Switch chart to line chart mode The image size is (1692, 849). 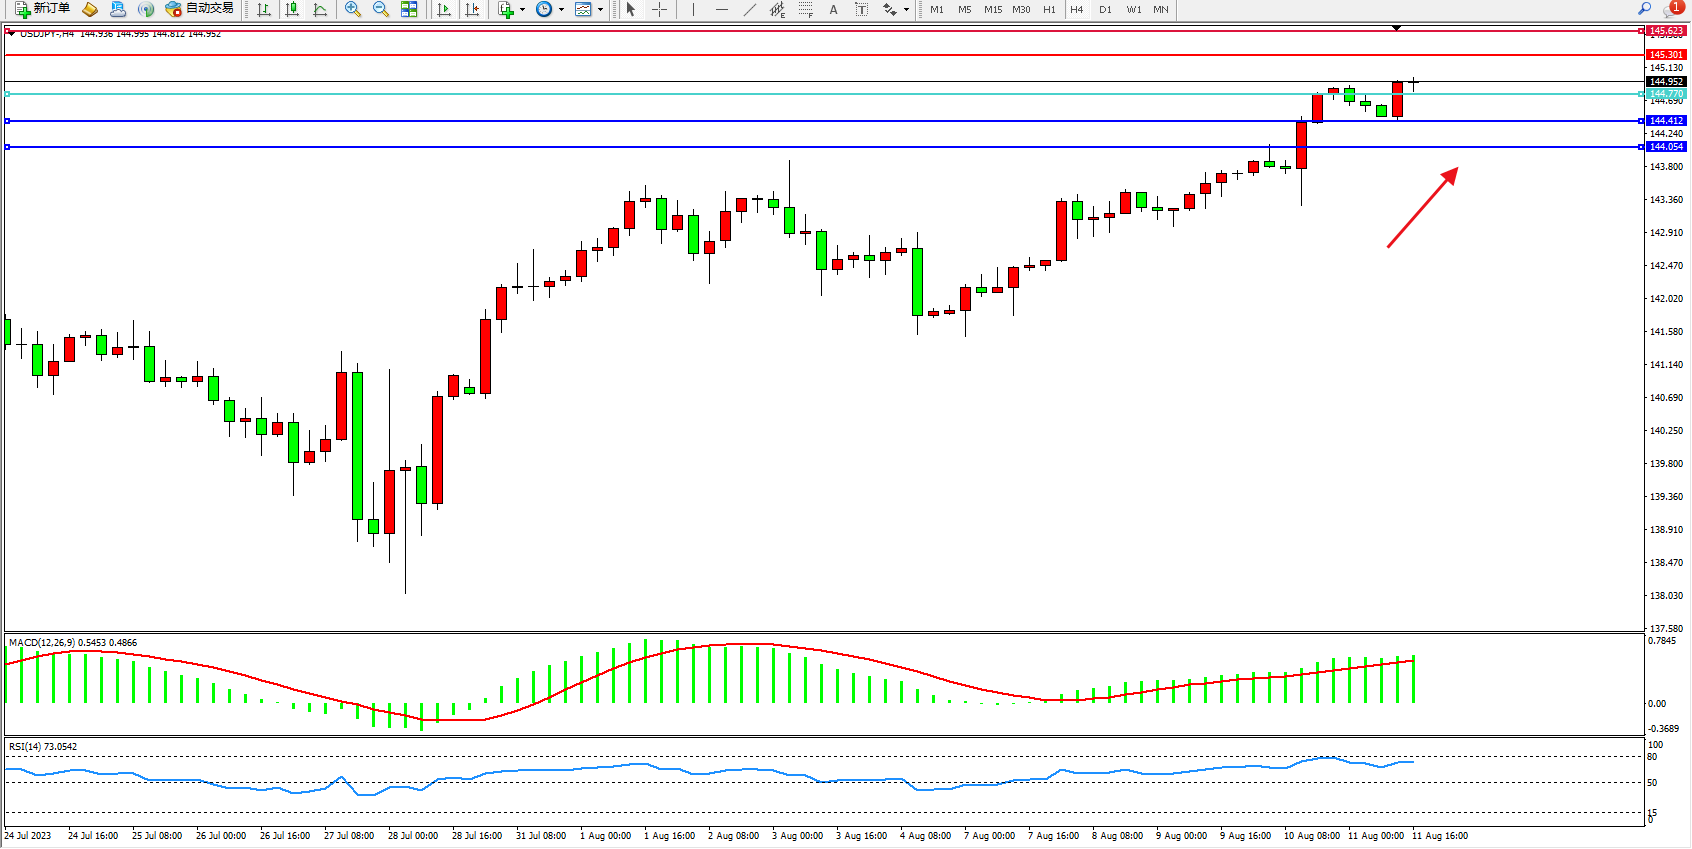tap(320, 9)
